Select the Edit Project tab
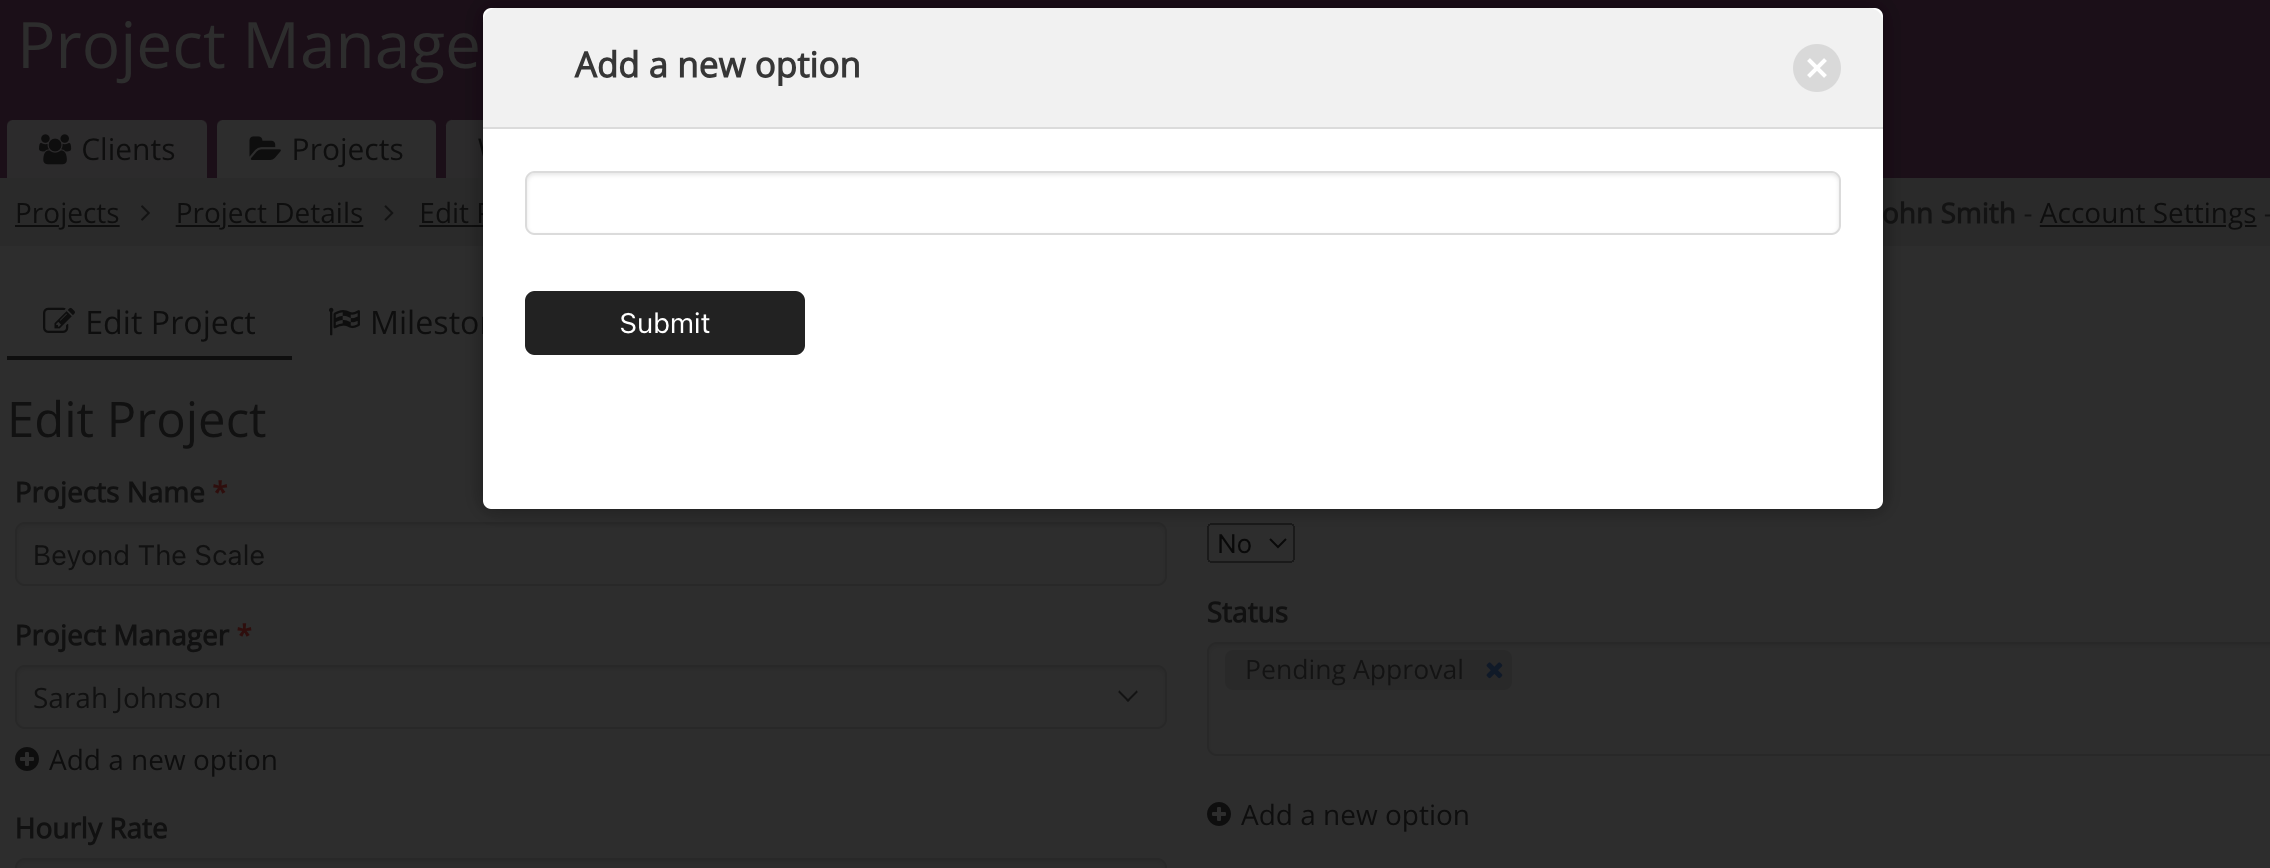This screenshot has height=868, width=2270. (x=149, y=323)
